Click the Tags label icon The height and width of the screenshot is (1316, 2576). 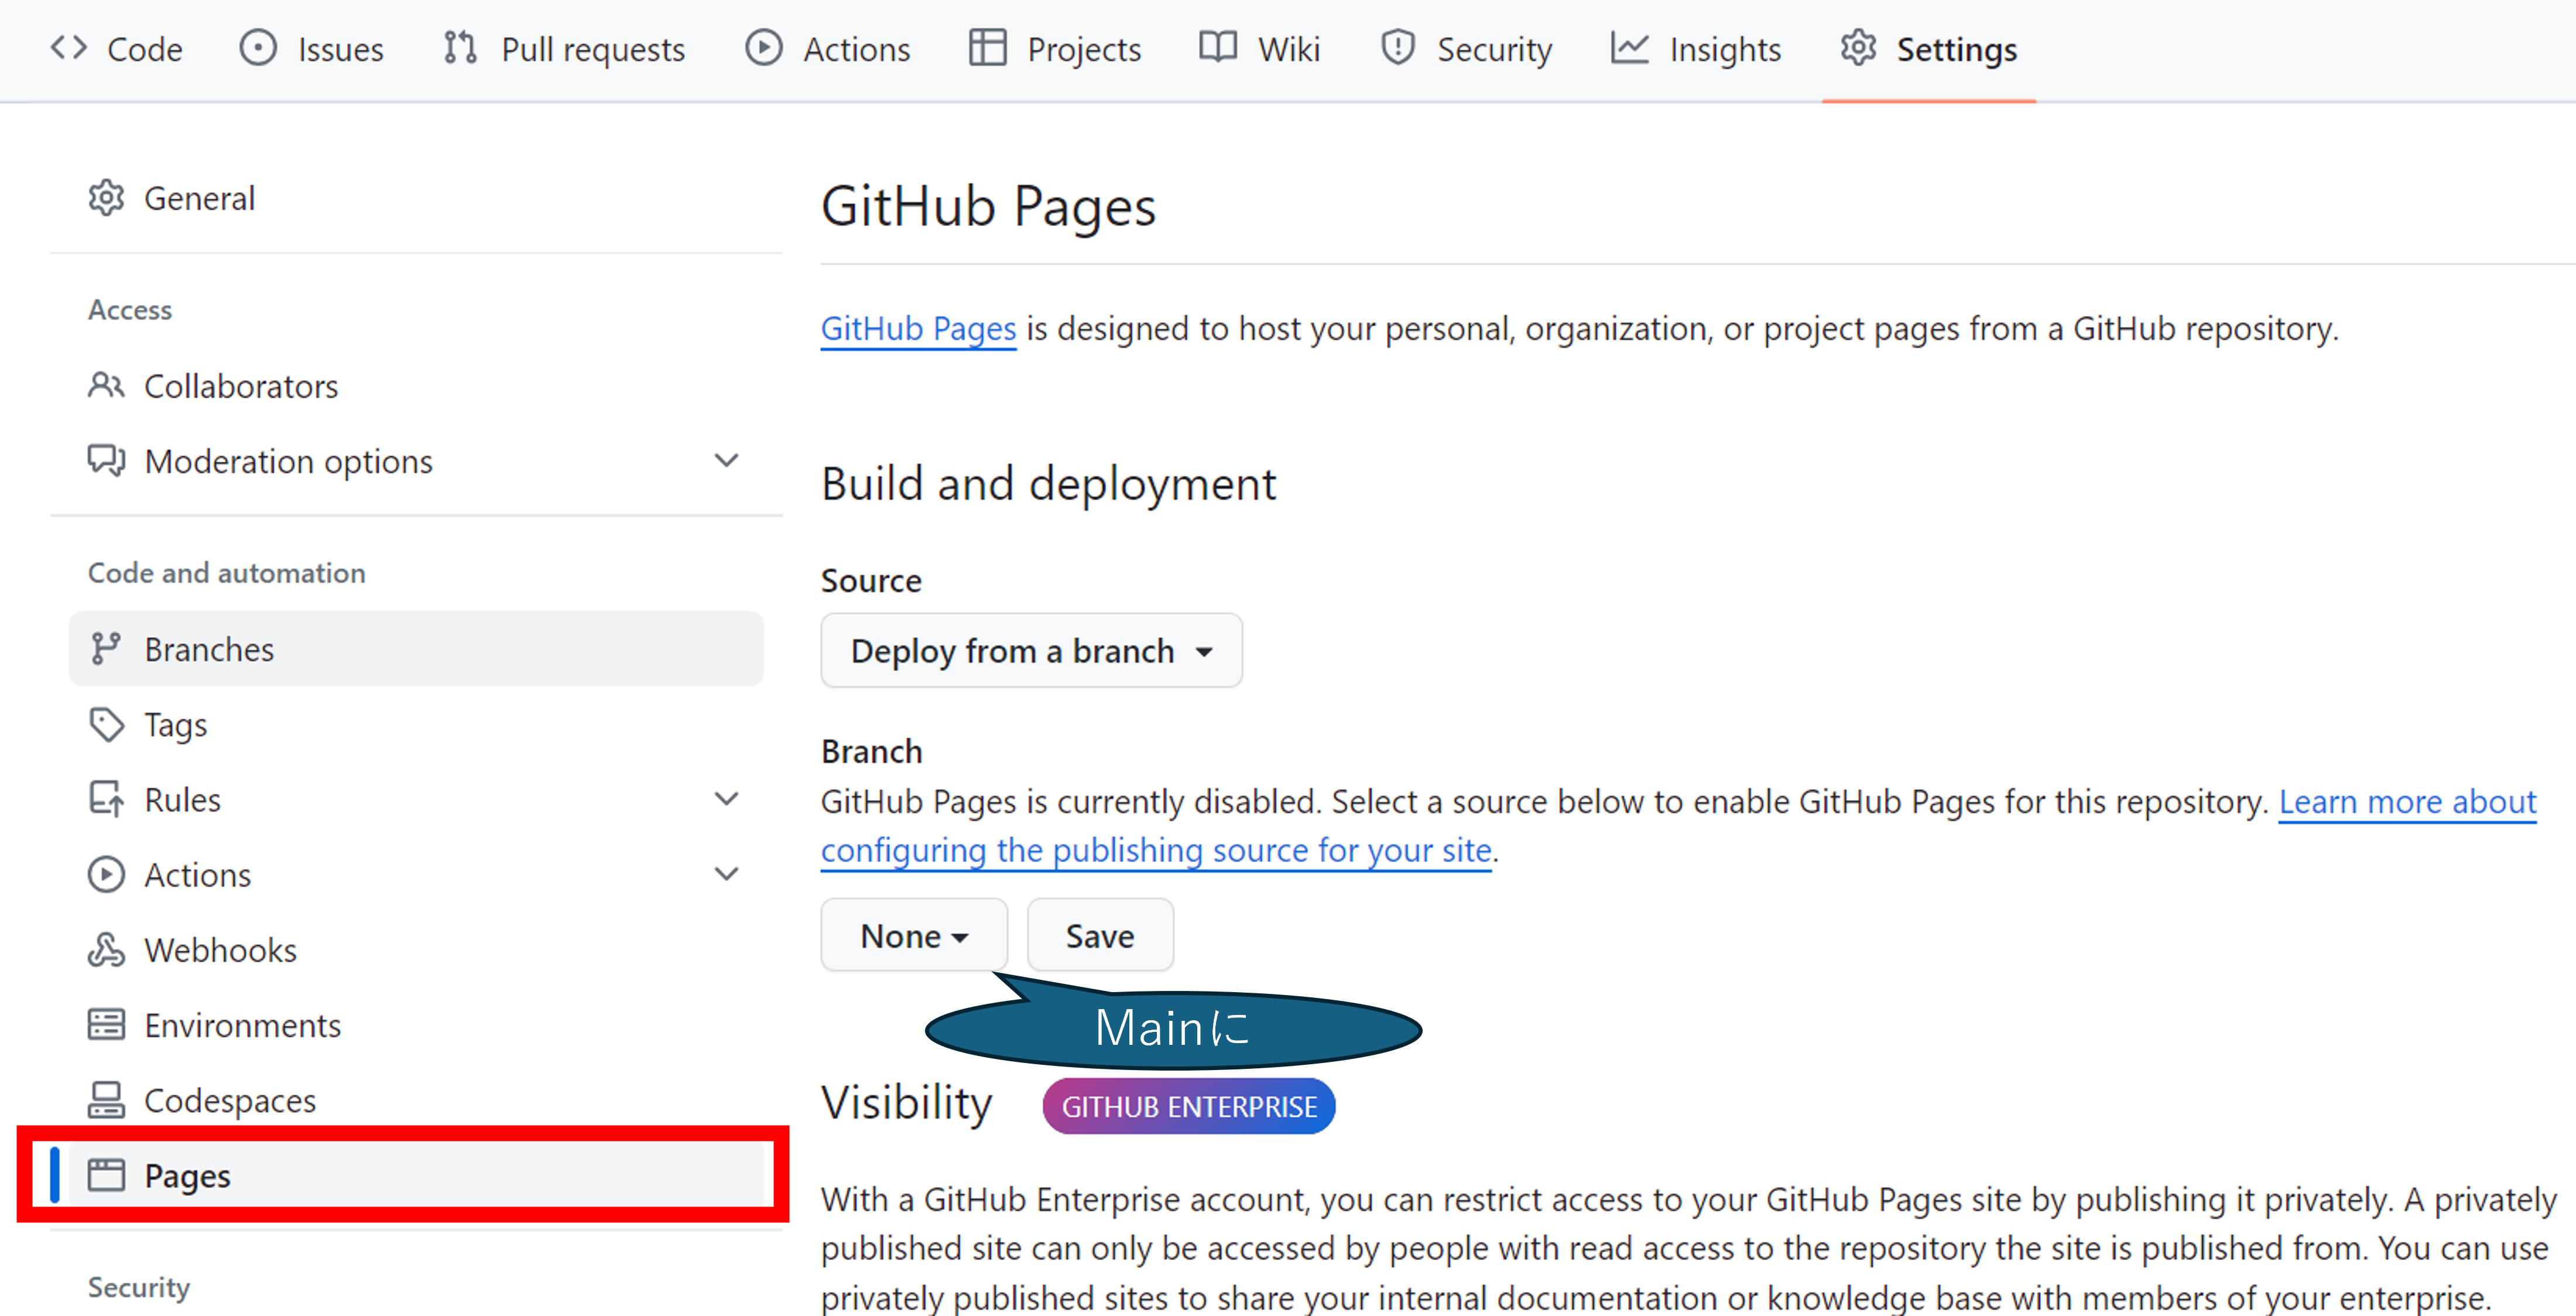point(106,724)
